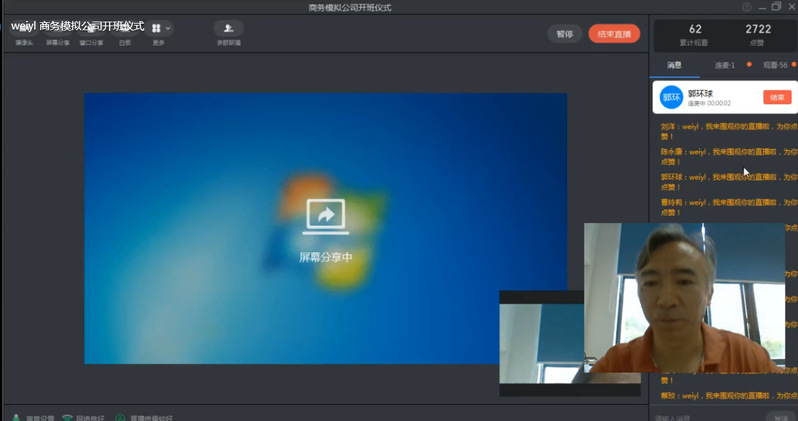
Task: Switch to the 连麦·1 tab
Action: (725, 65)
